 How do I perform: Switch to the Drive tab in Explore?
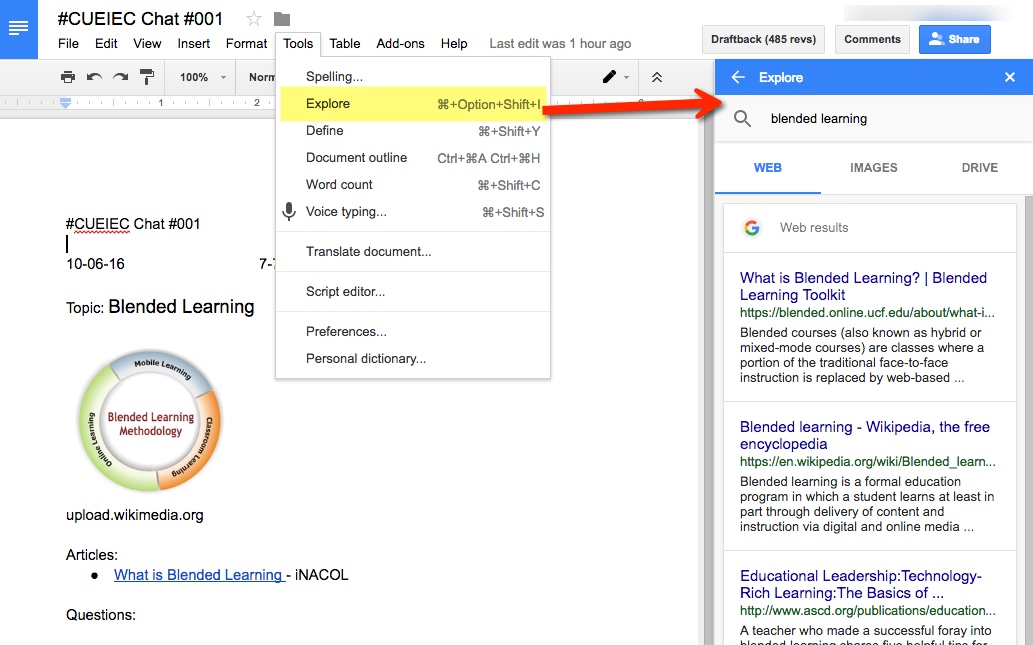[979, 168]
